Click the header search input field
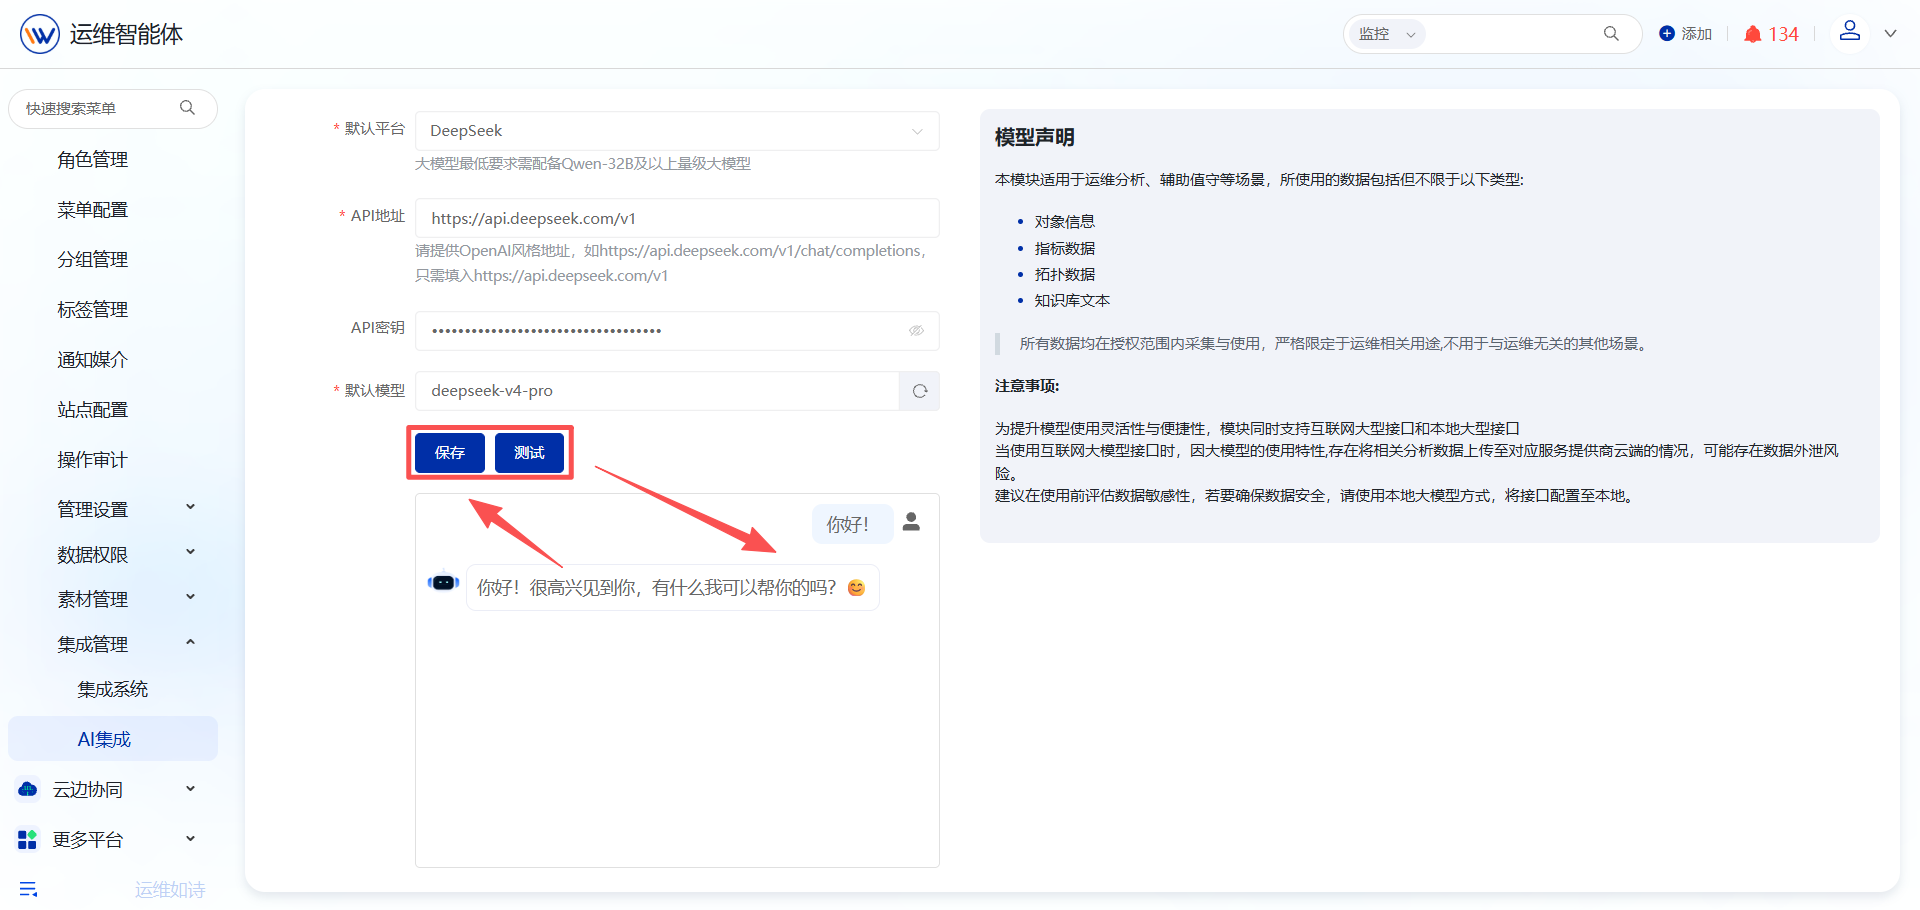The height and width of the screenshot is (910, 1920). click(x=1510, y=34)
